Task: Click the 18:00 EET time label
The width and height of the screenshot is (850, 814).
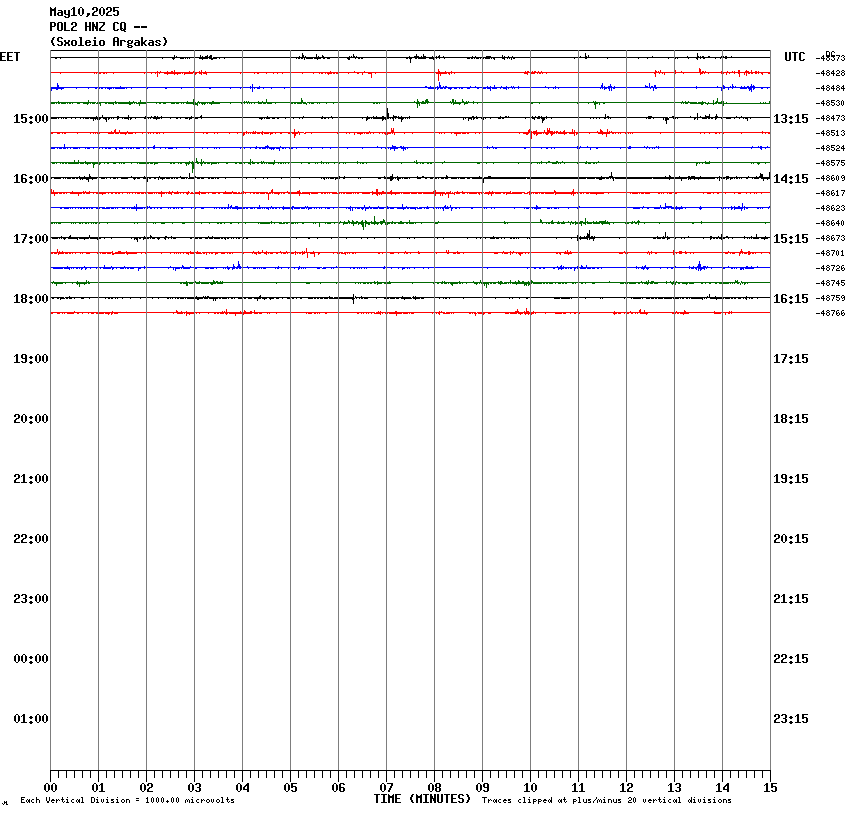Action: click(31, 299)
